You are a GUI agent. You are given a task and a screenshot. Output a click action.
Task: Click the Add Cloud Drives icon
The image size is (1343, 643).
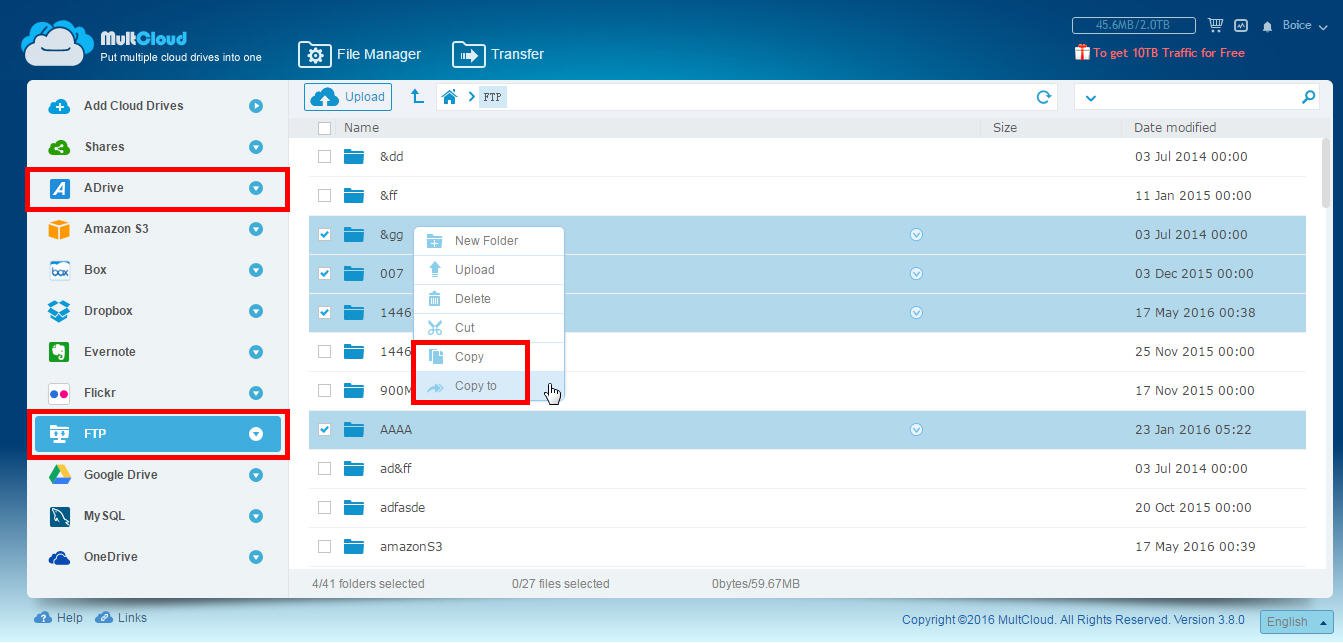click(59, 106)
